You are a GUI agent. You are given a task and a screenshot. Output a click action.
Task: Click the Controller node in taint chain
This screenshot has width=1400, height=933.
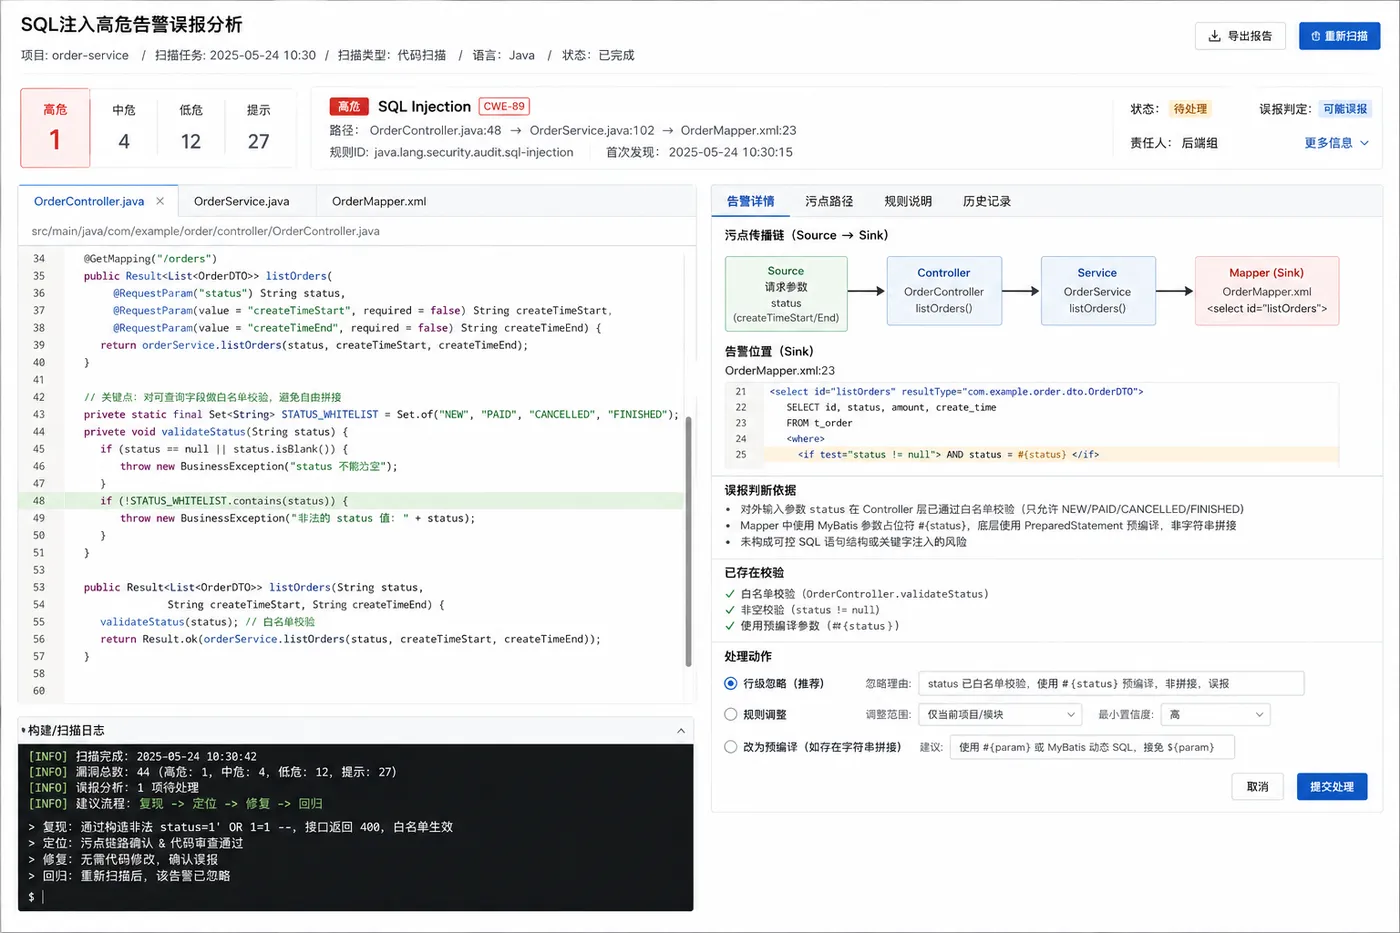click(x=943, y=291)
